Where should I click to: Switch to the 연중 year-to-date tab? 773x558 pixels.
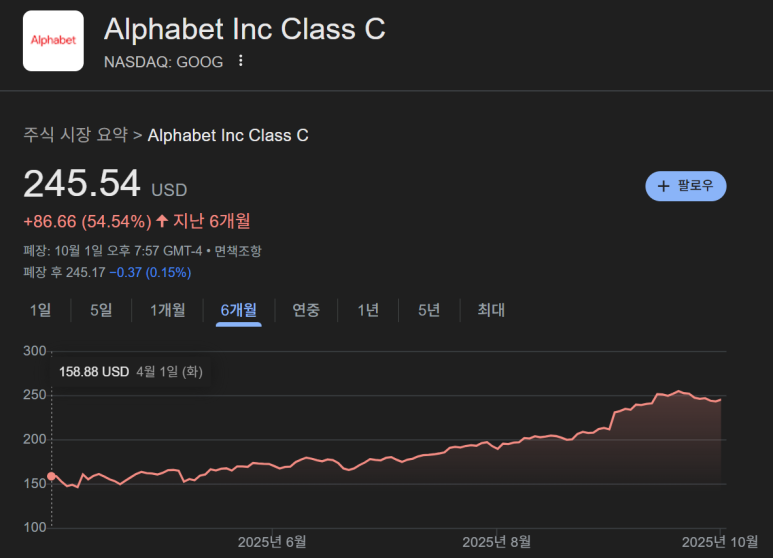[306, 310]
